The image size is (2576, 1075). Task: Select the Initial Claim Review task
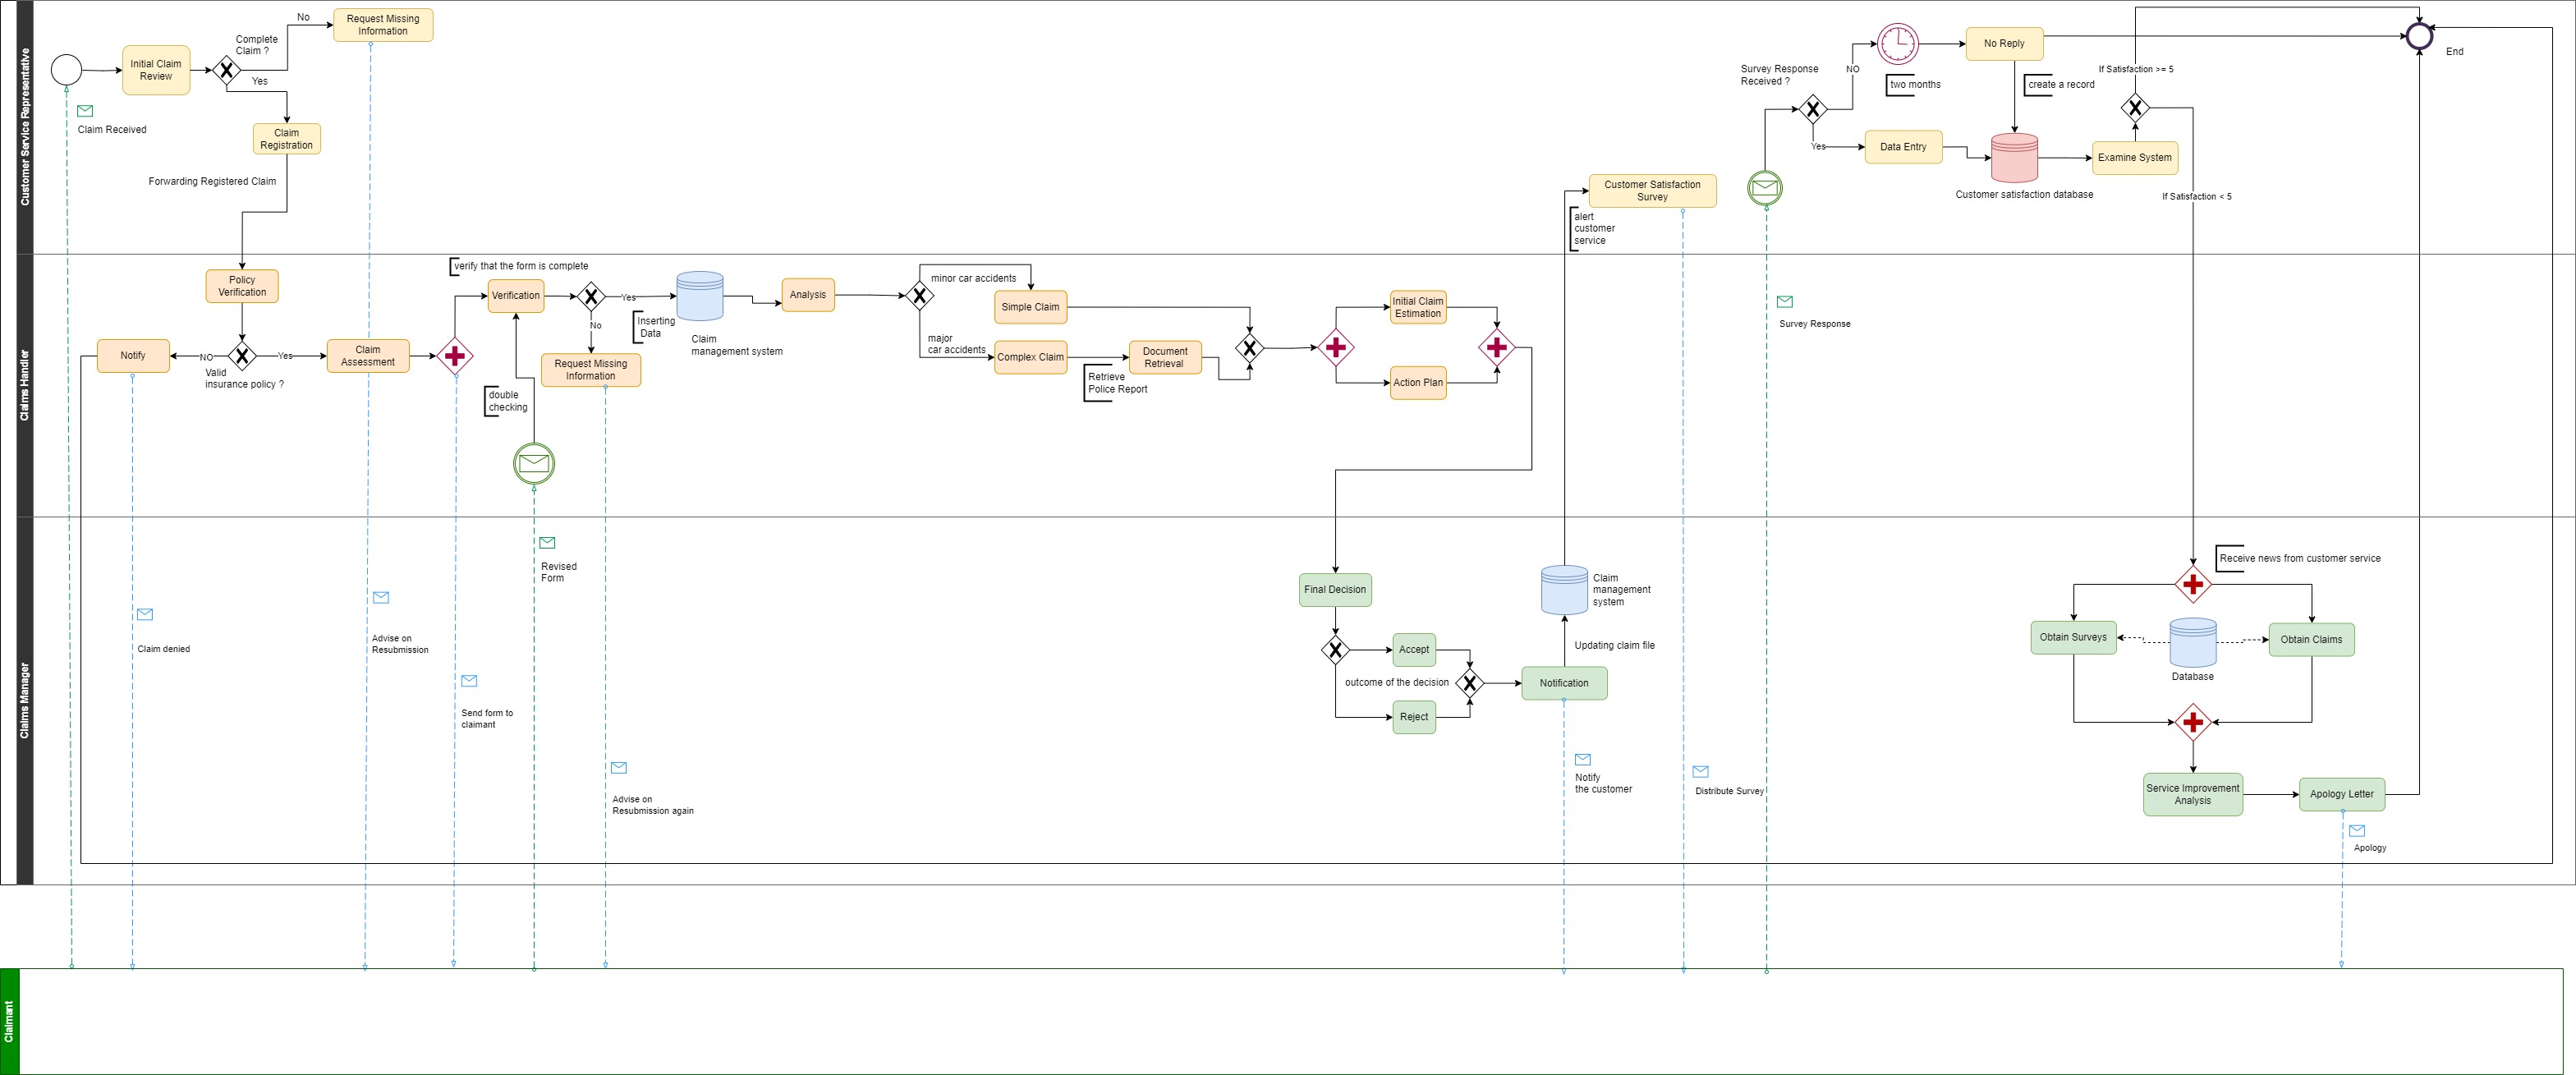156,70
